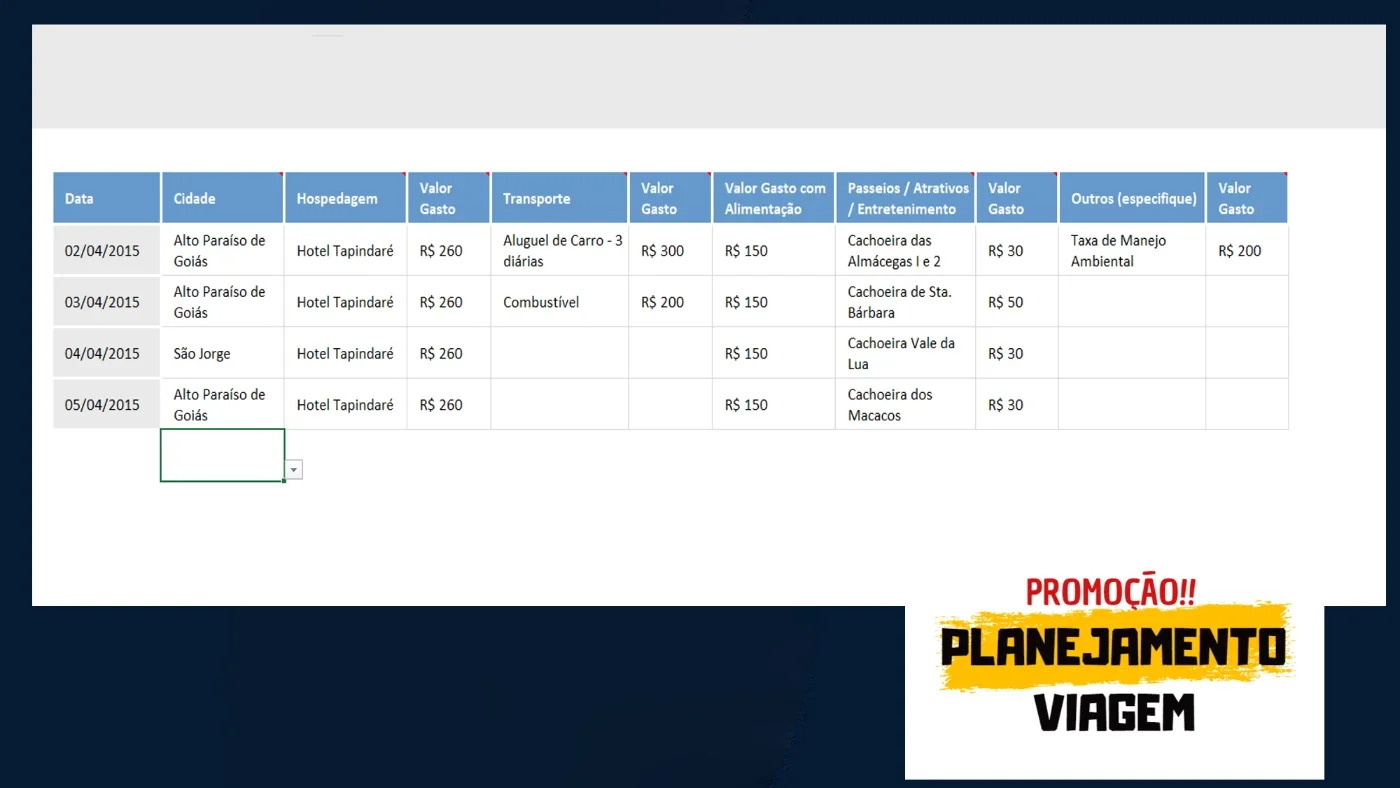Click the Hospedagem column header
The width and height of the screenshot is (1400, 788).
(346, 198)
